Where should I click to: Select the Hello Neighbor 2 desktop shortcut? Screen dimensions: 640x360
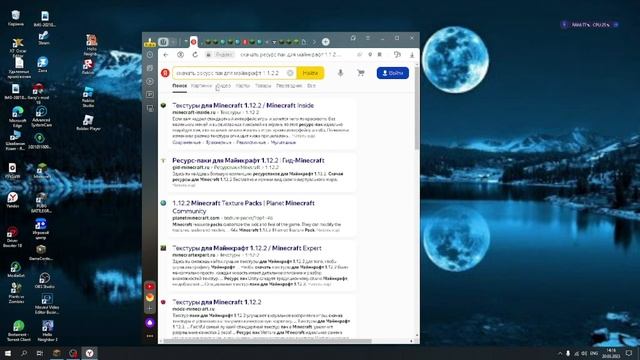[47, 331]
